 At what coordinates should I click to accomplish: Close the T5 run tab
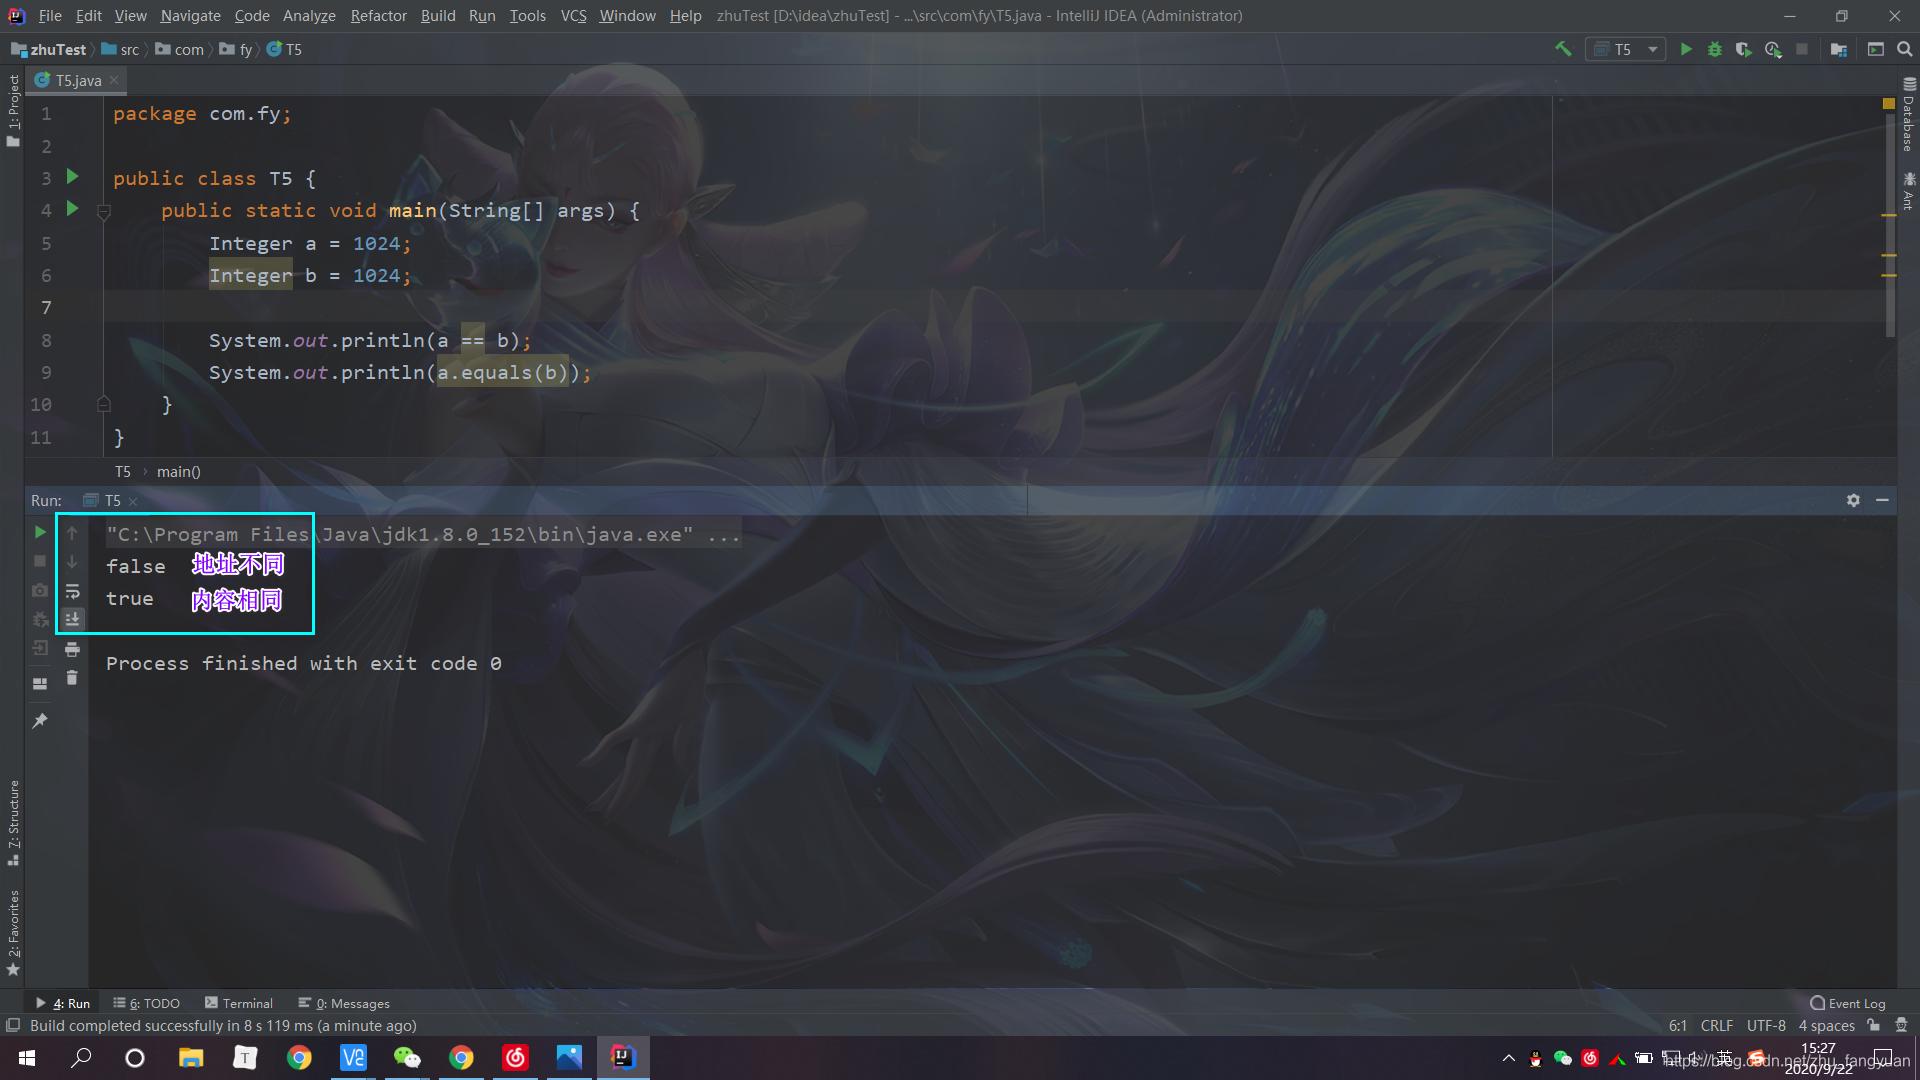(133, 501)
